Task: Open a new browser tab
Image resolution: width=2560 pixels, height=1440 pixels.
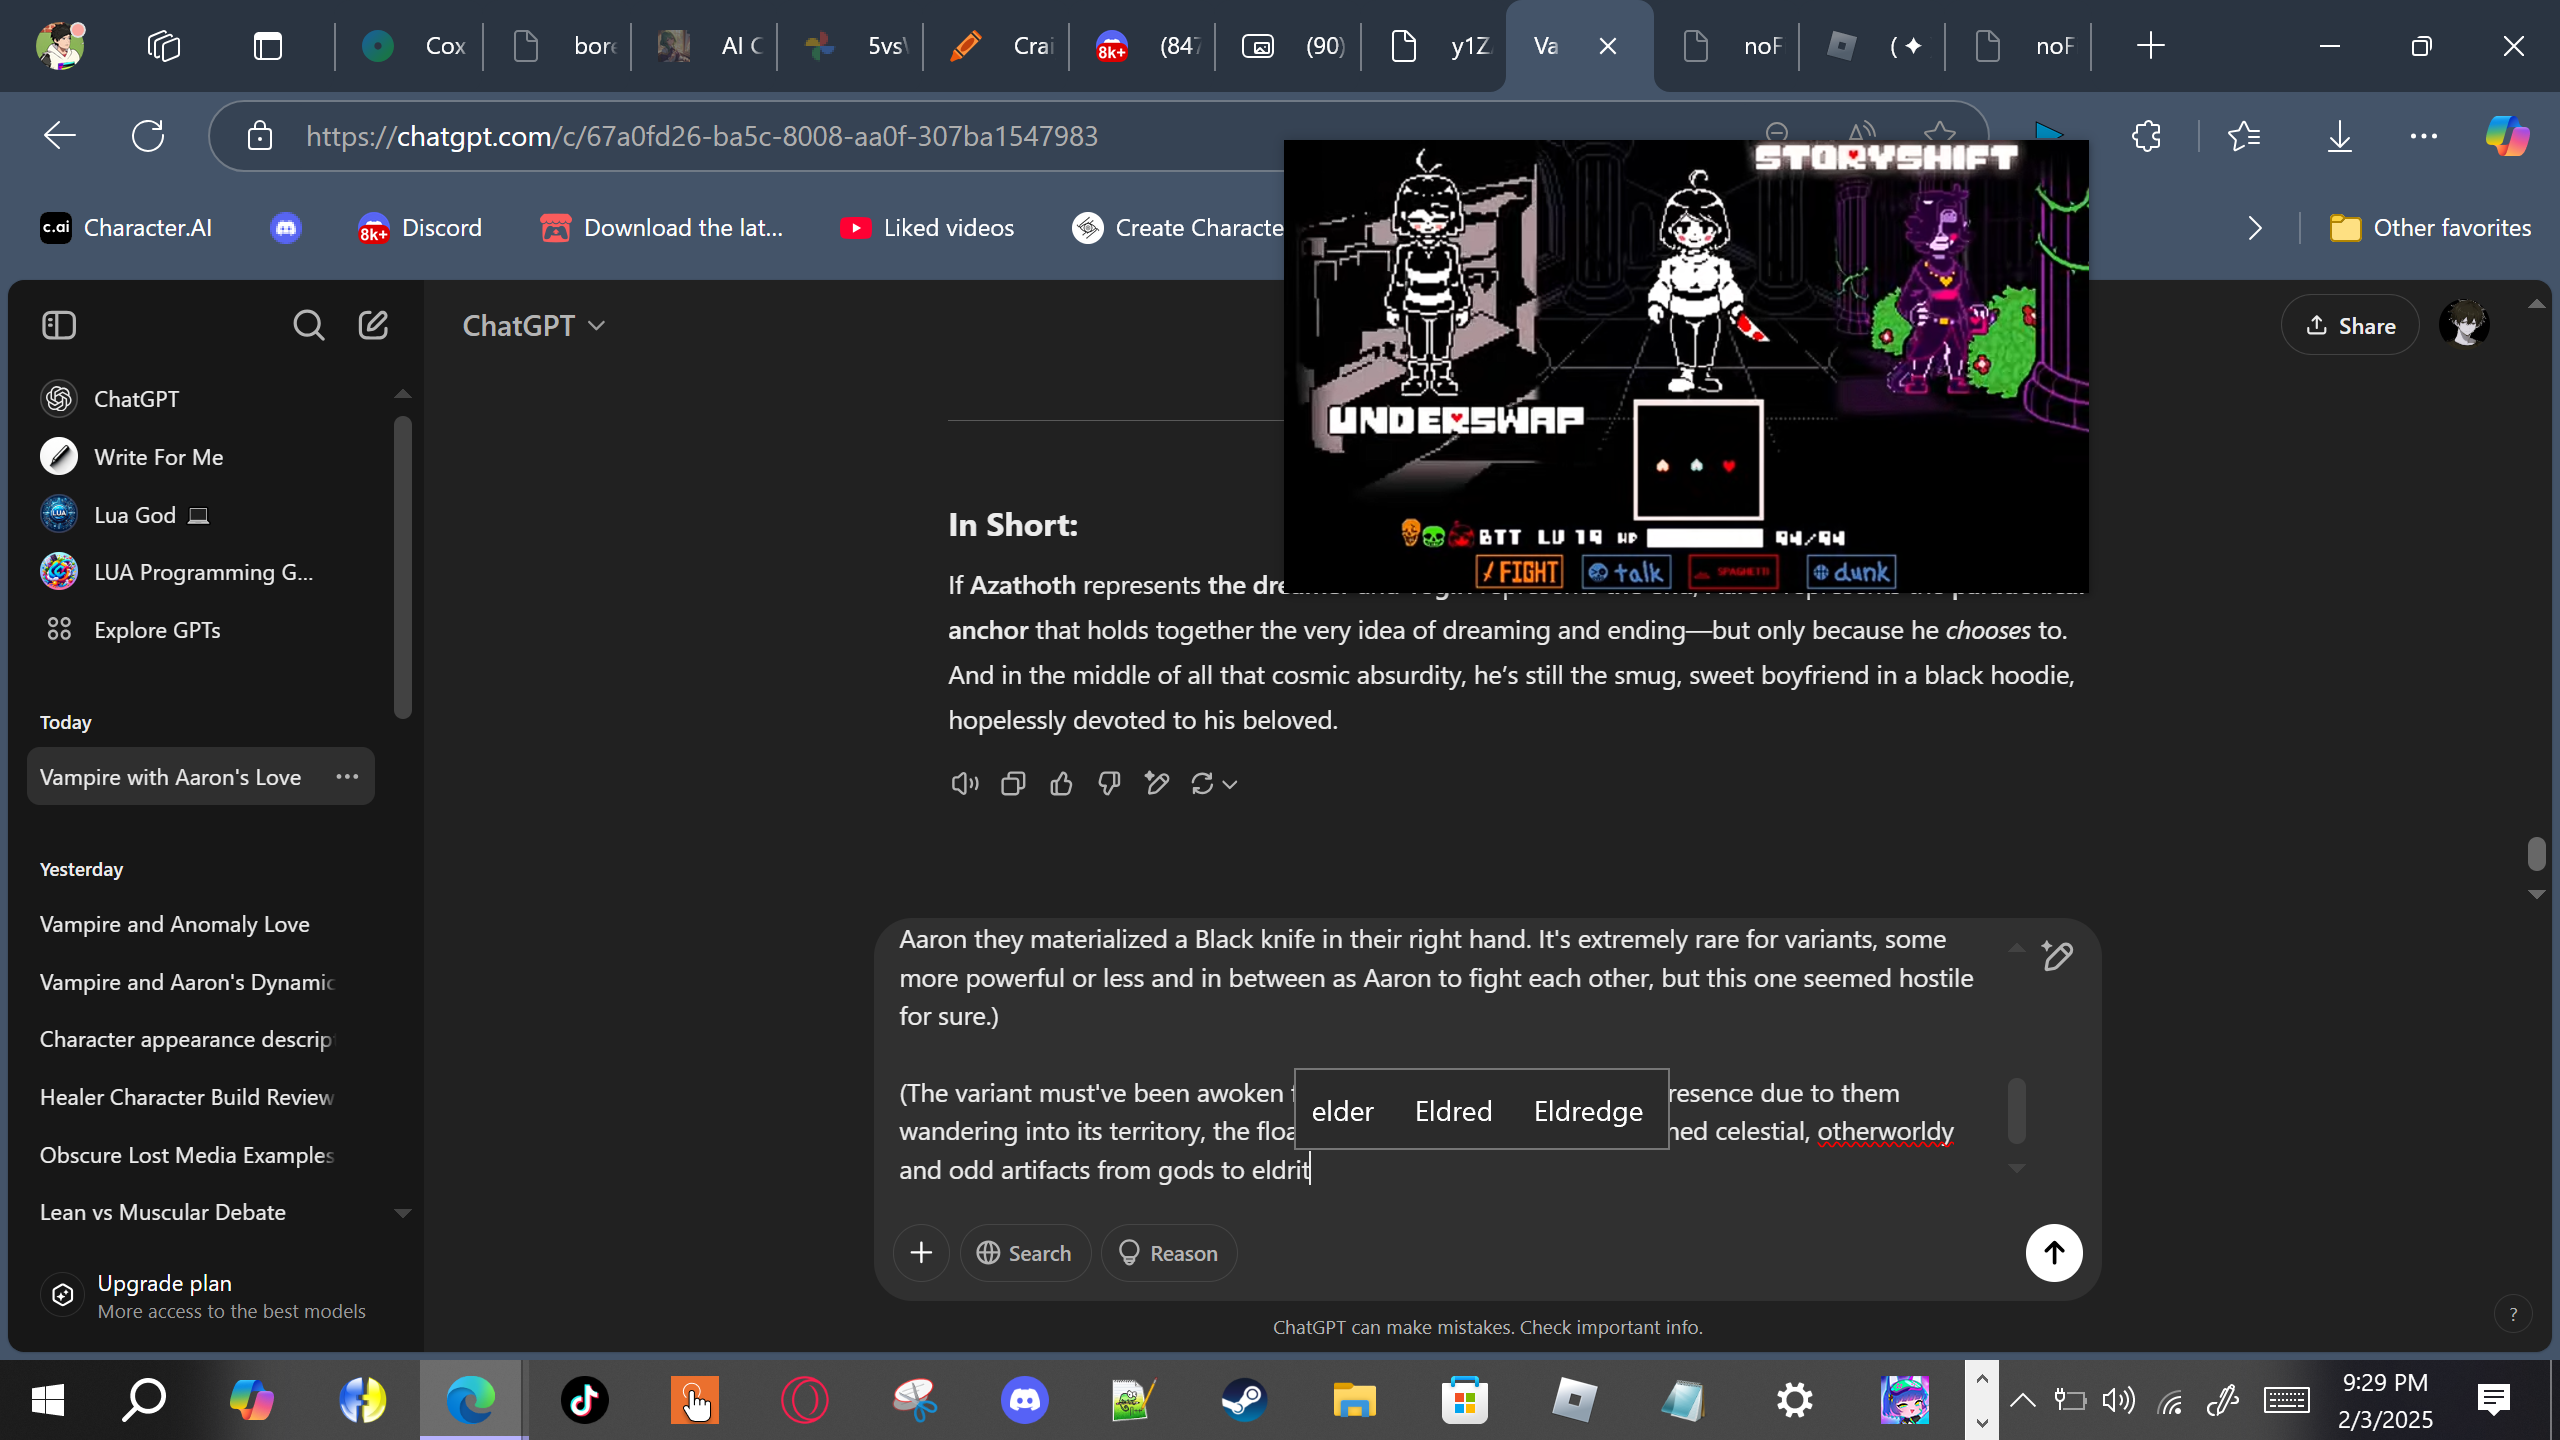Action: (2150, 46)
